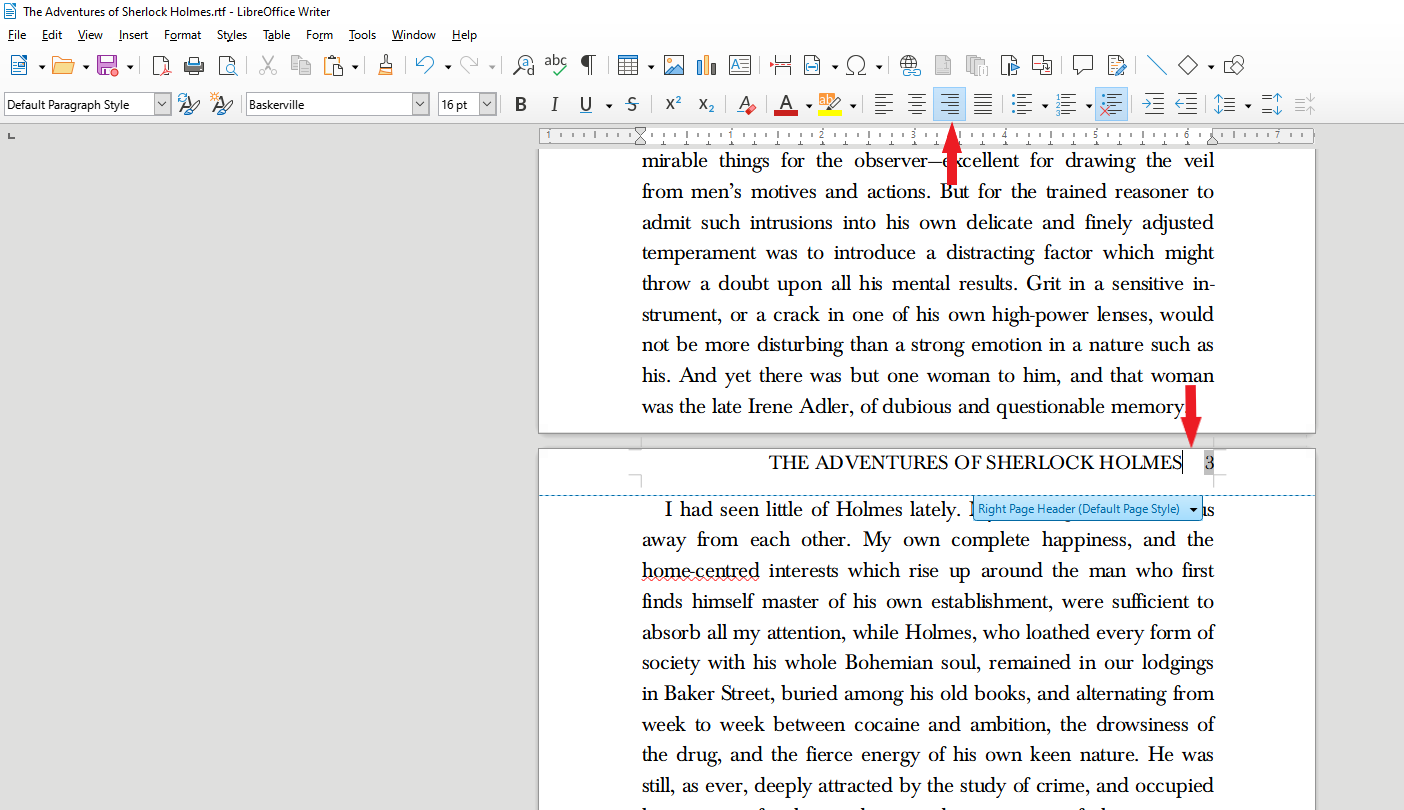Insert a footnote
This screenshot has height=810, width=1404.
[x=943, y=66]
